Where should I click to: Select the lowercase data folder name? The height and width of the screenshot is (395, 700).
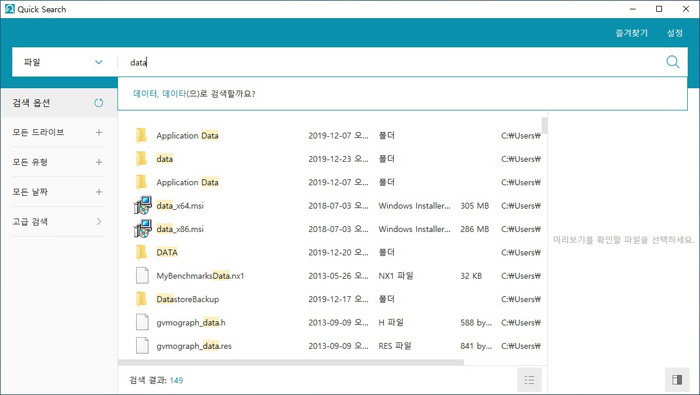164,159
